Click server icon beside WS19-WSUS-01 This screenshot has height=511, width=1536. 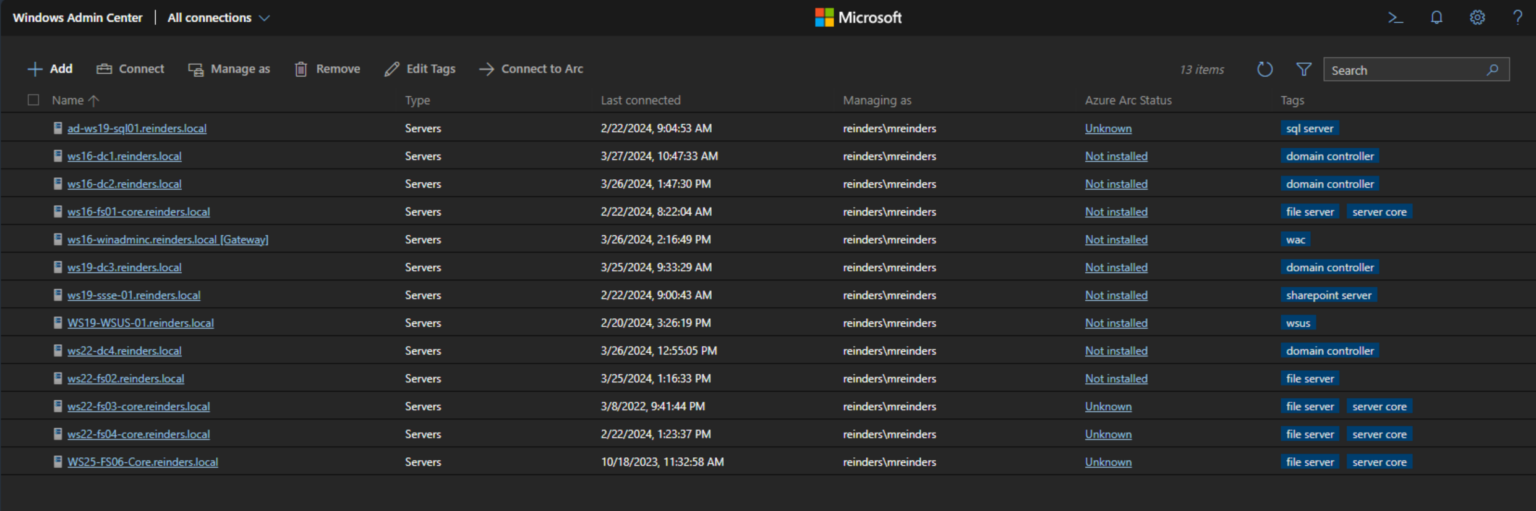(58, 323)
